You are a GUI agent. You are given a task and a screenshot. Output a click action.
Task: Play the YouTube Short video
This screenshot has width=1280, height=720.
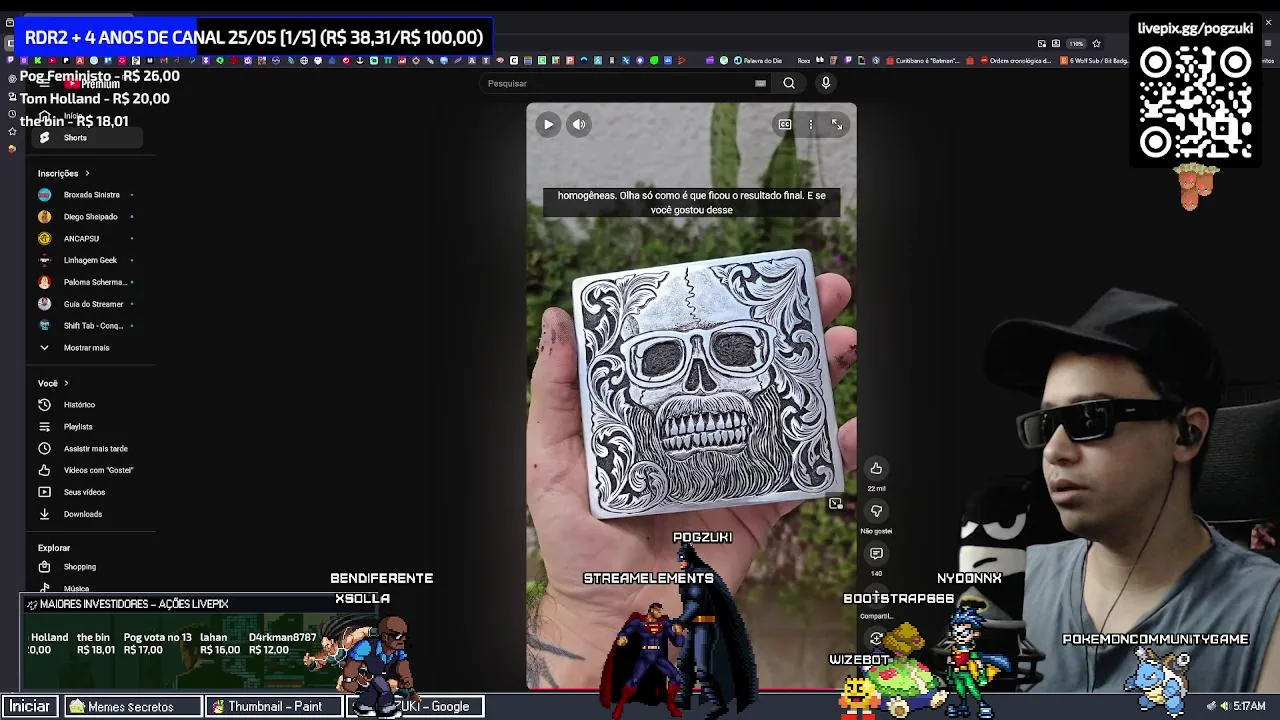(548, 124)
